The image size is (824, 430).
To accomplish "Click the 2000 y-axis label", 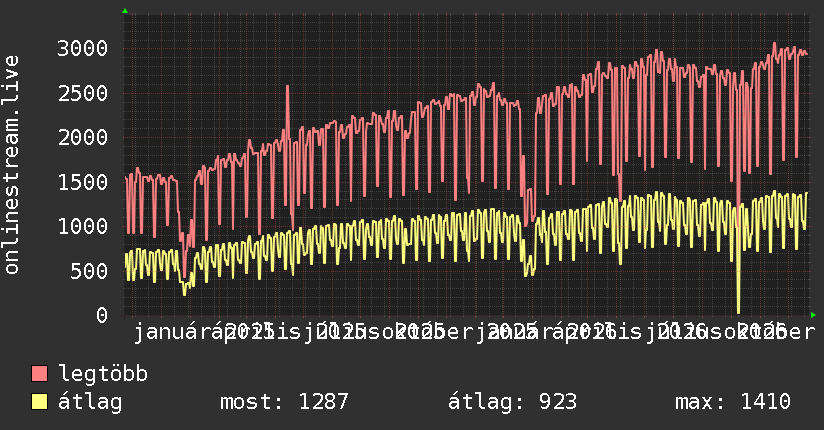I will click(x=83, y=137).
